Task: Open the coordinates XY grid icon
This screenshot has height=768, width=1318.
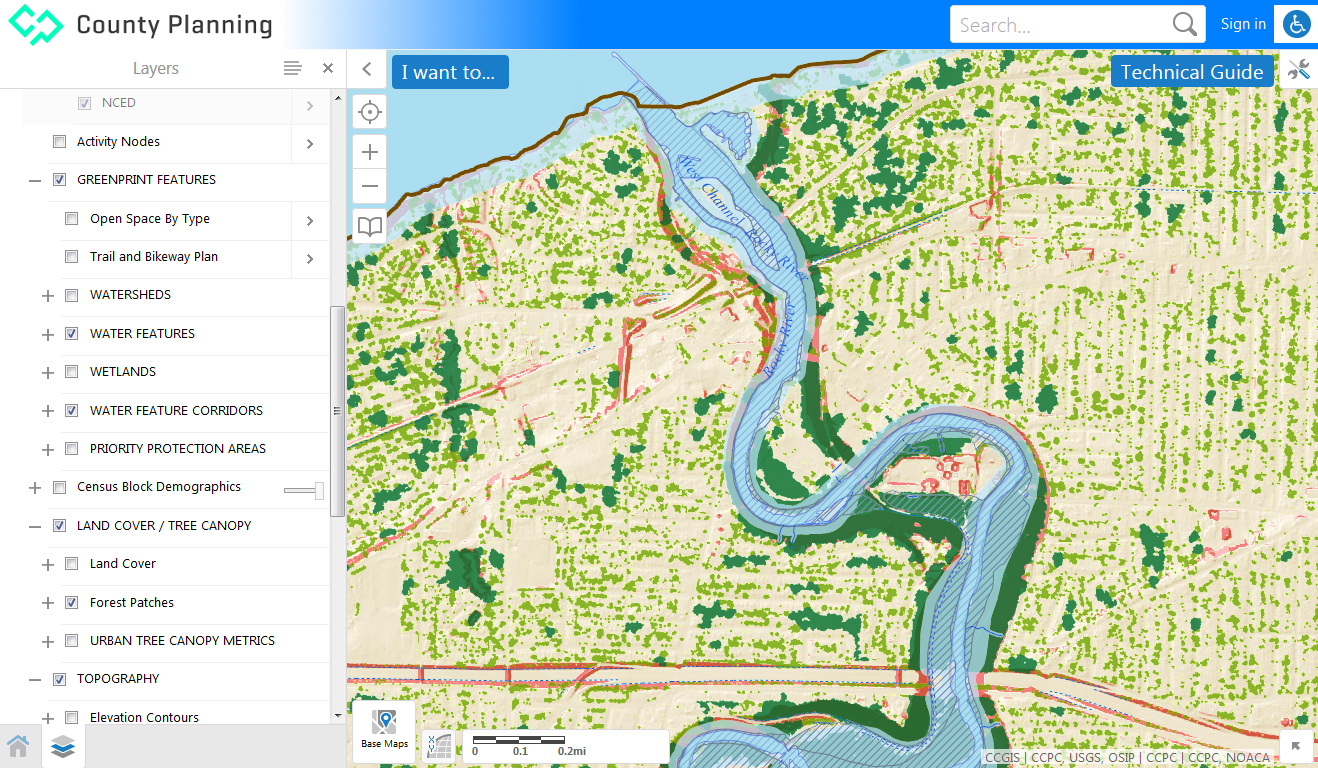Action: (x=438, y=746)
